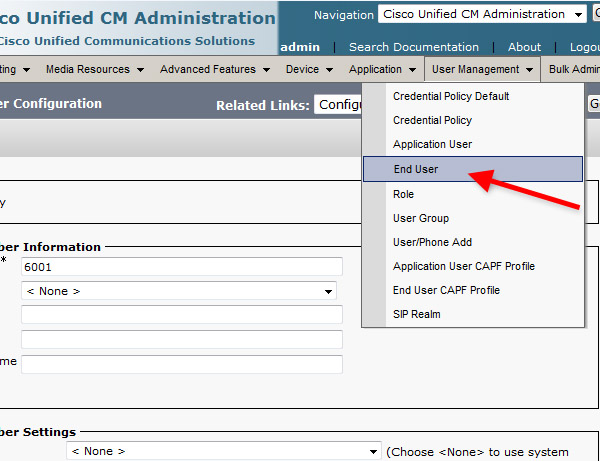Click the field containing 6001
The width and height of the screenshot is (600, 461).
click(182, 267)
